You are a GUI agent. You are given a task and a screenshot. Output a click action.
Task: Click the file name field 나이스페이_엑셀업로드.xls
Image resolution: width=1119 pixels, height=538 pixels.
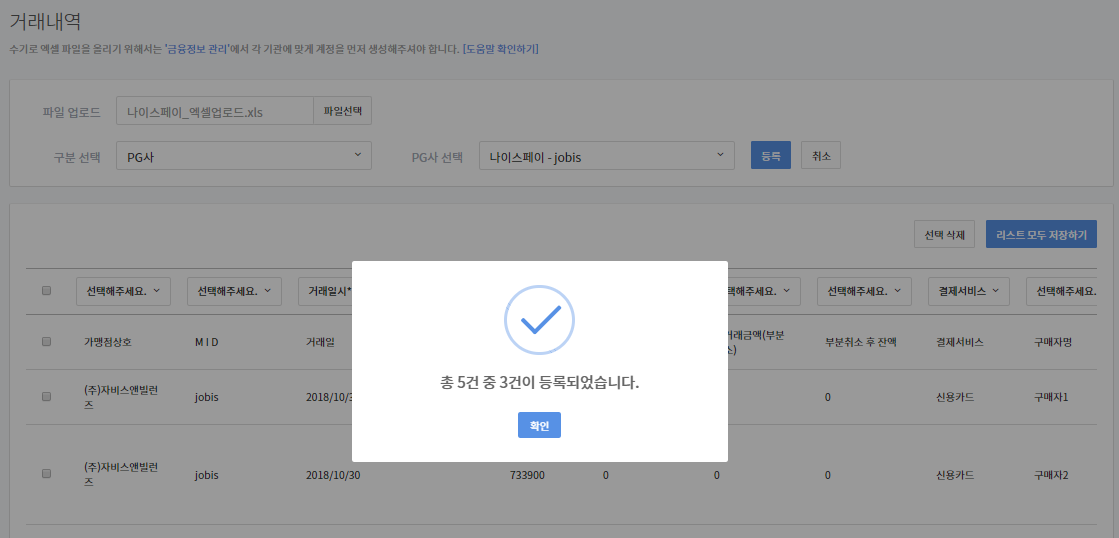(215, 111)
